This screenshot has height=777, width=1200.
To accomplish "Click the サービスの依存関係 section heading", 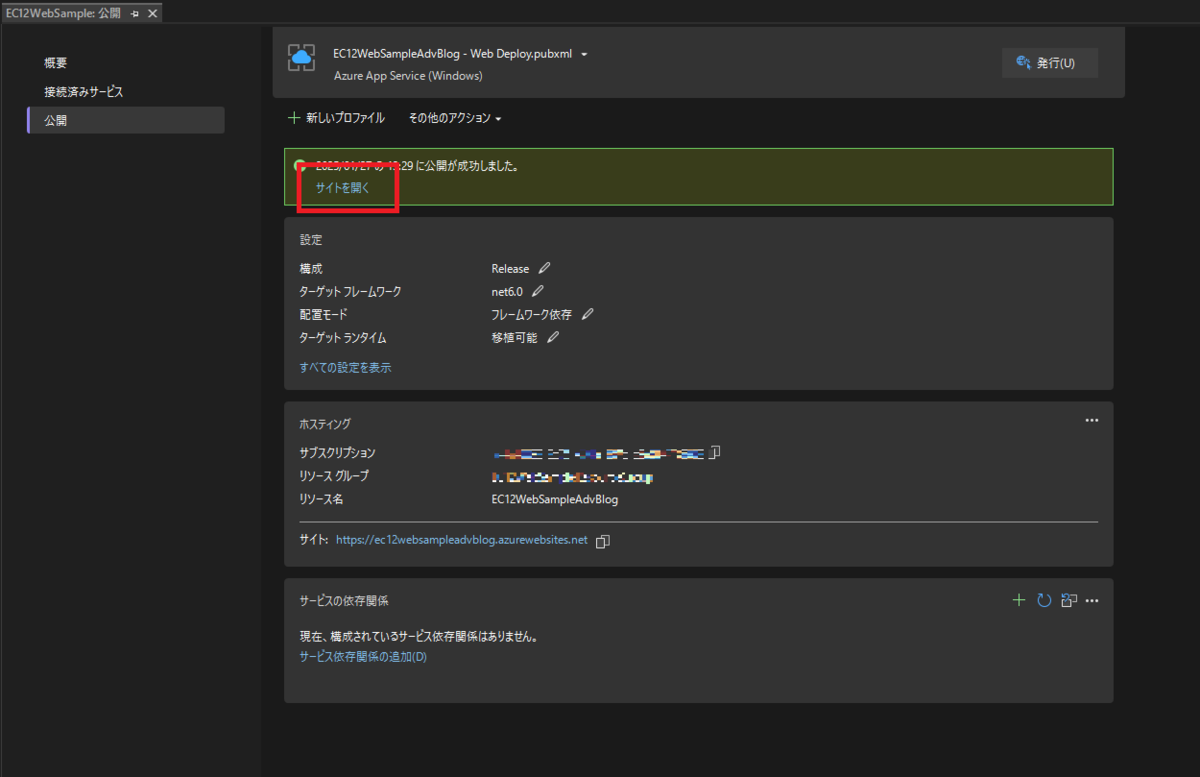I will coord(343,601).
